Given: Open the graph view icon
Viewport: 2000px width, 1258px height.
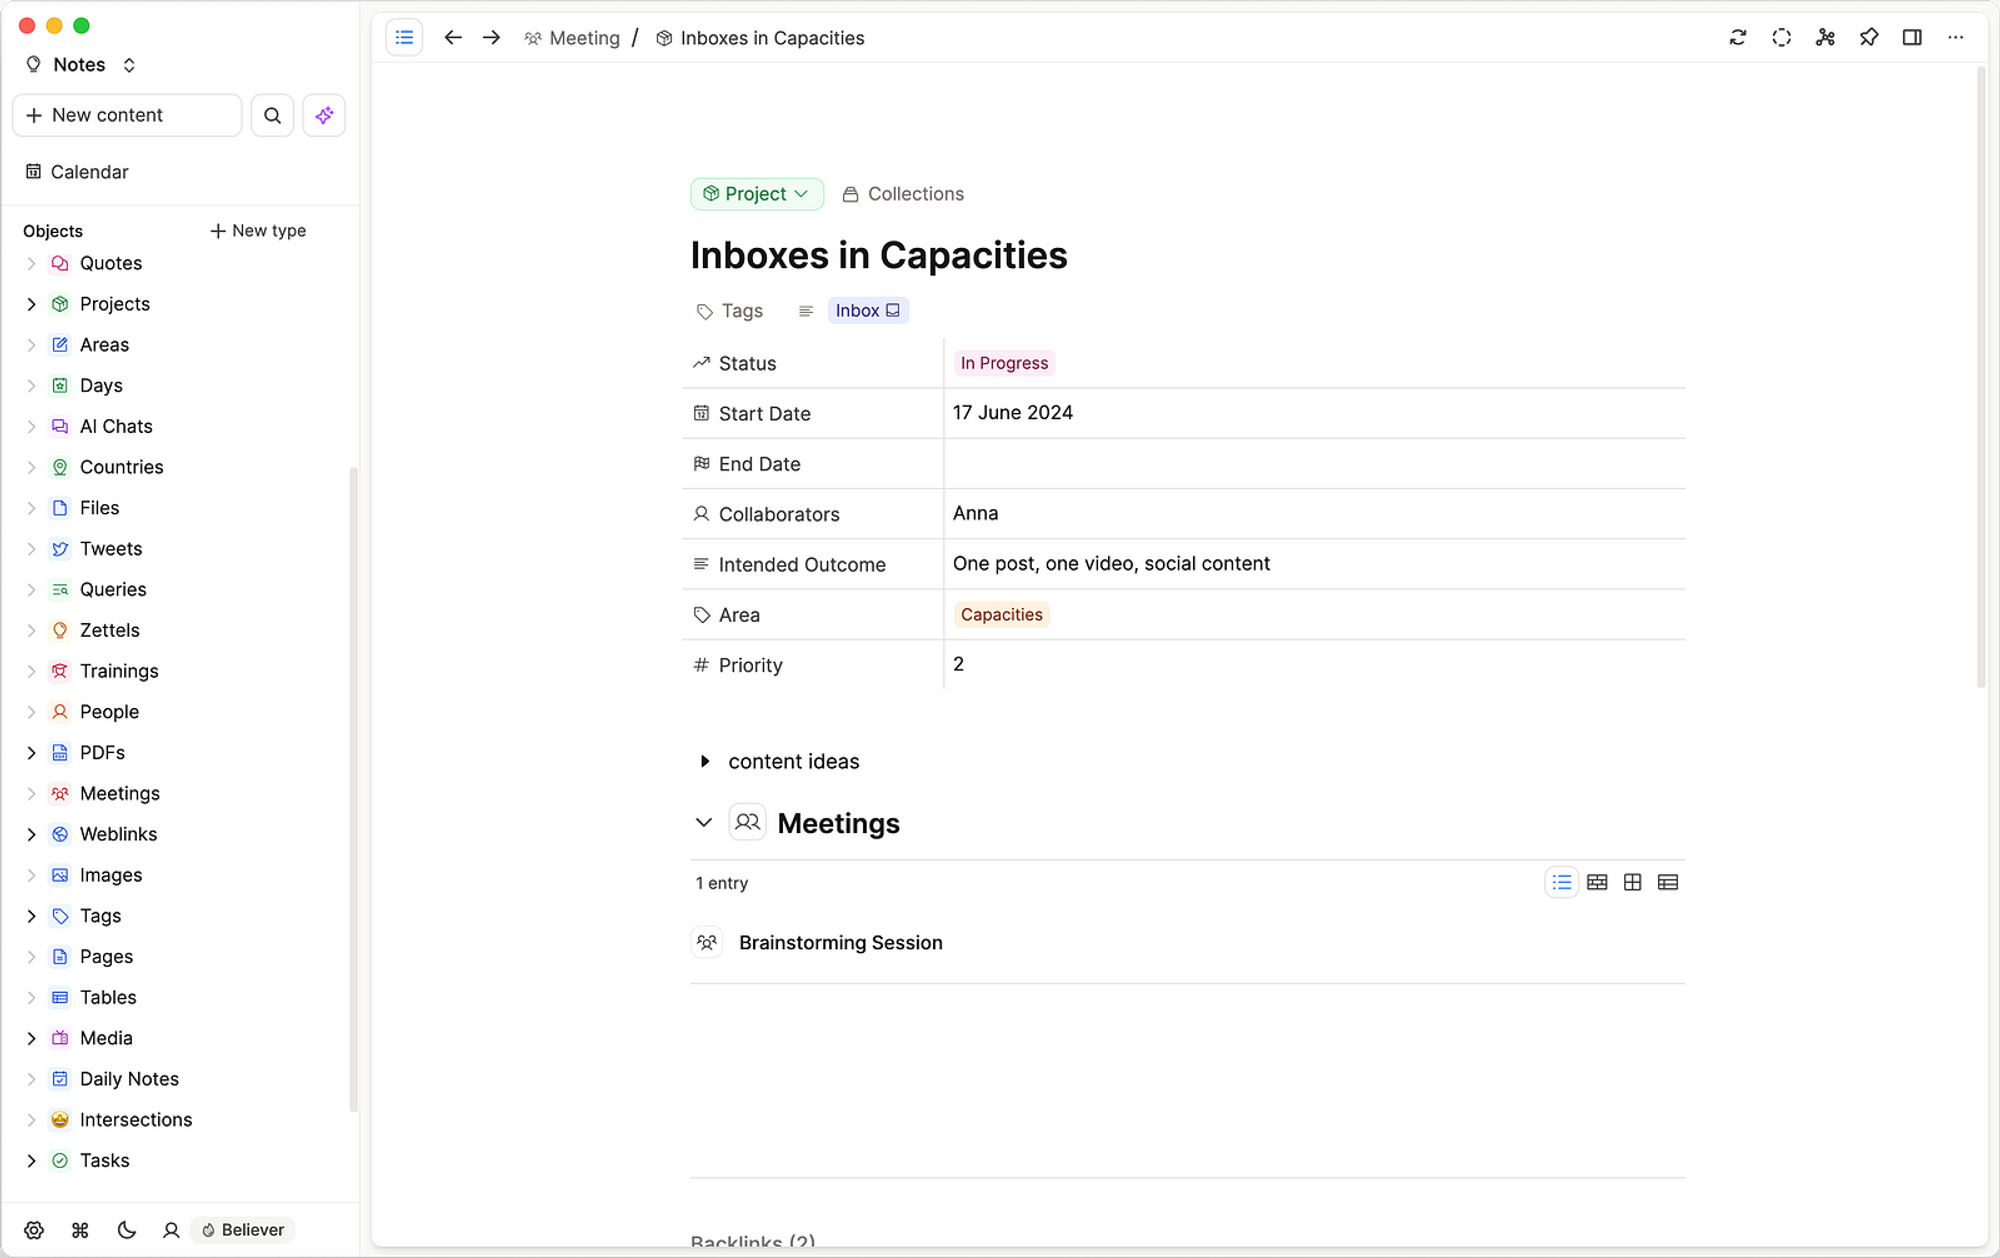Looking at the screenshot, I should click(x=1826, y=38).
